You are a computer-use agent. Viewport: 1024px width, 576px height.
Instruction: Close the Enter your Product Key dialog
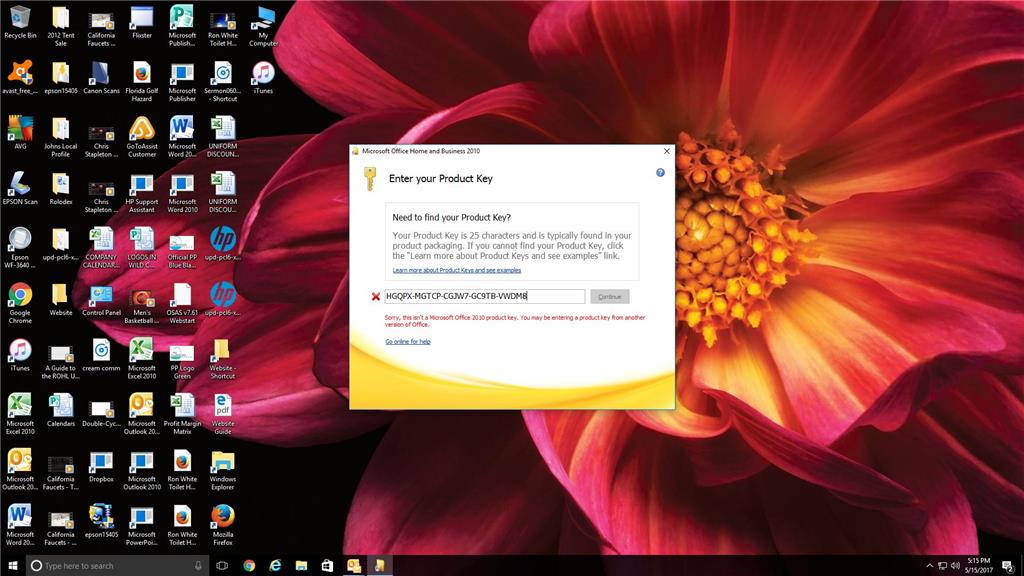point(666,151)
